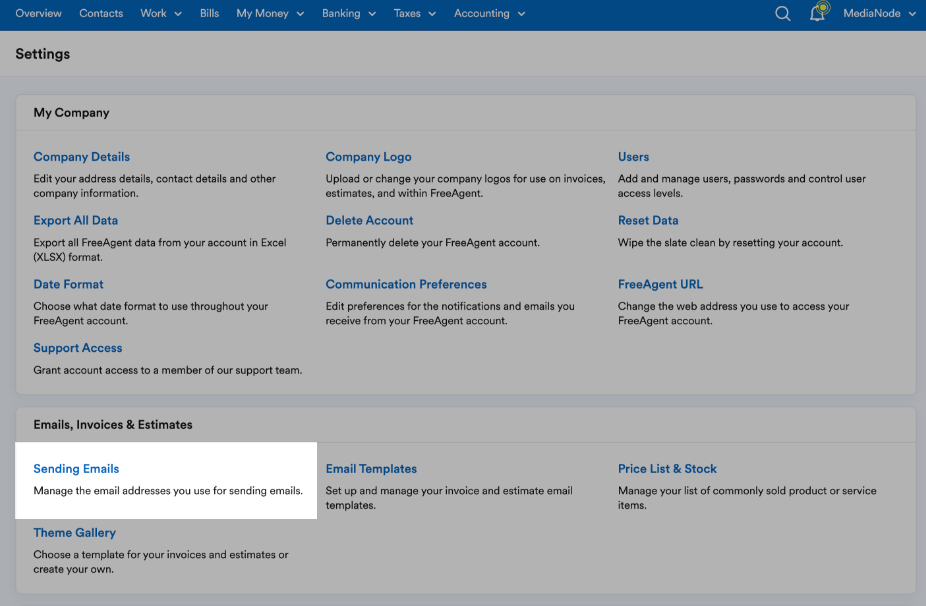Select the Banking menu label
926x606 pixels.
(341, 13)
